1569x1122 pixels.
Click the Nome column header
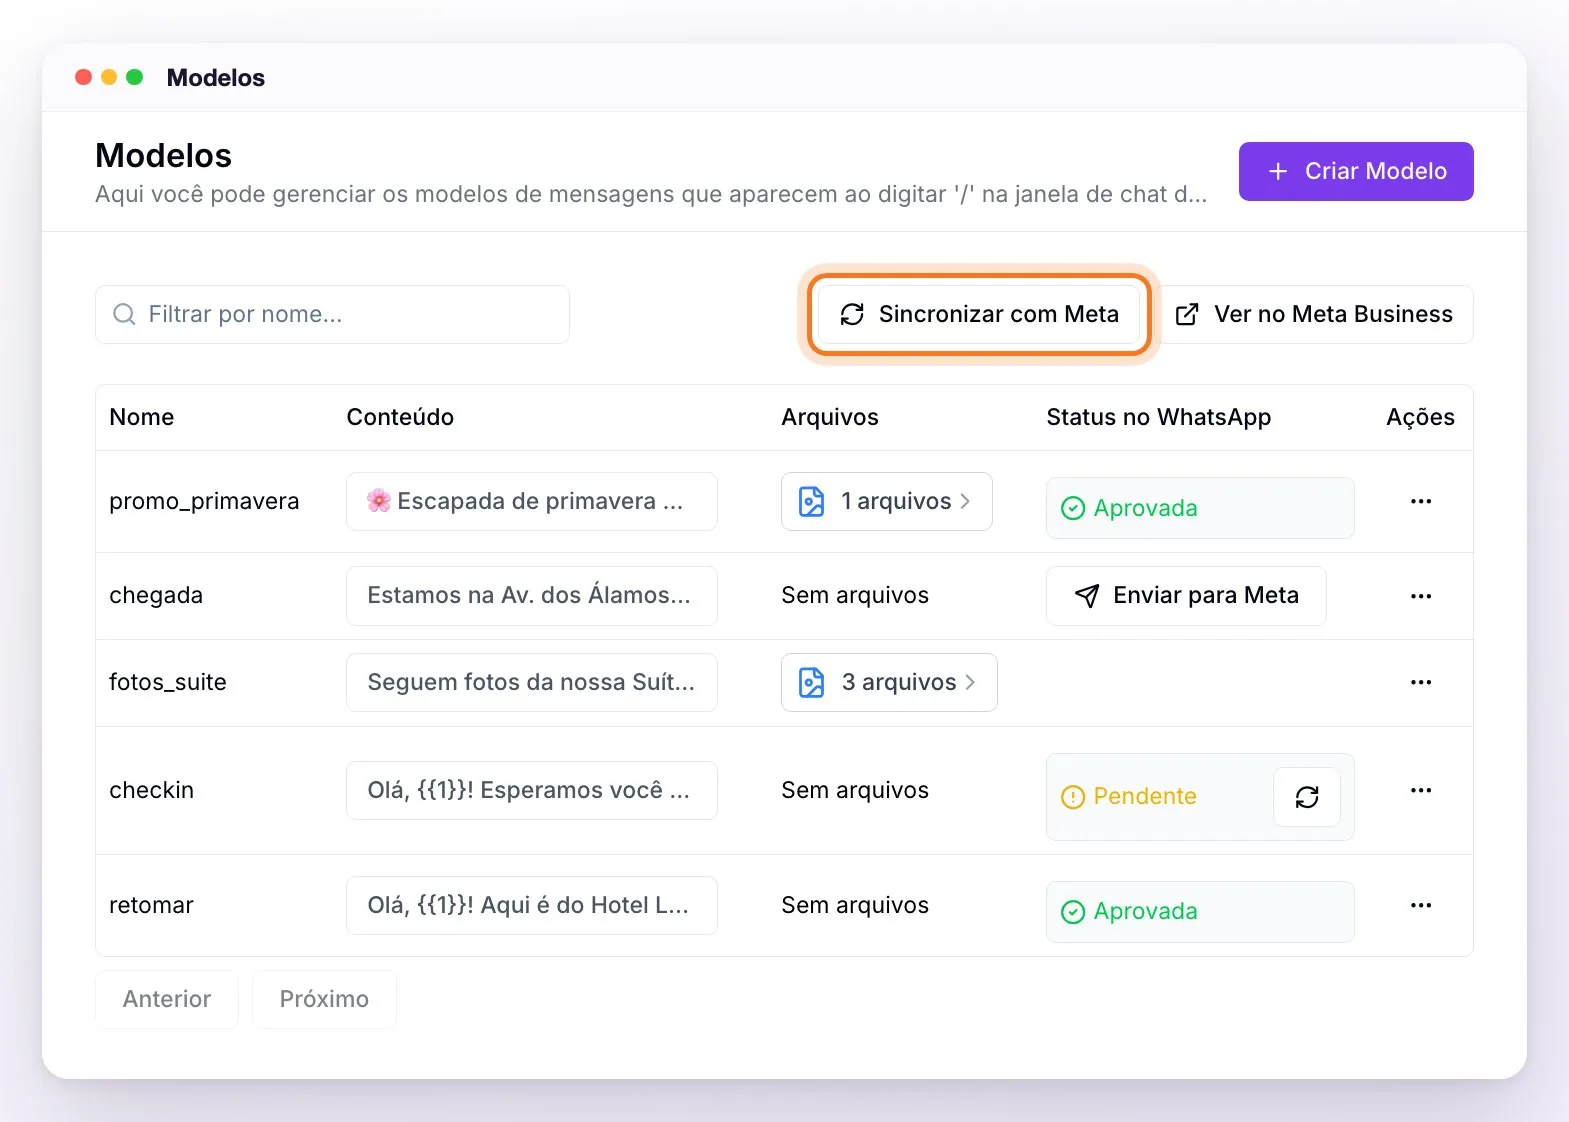(x=142, y=417)
